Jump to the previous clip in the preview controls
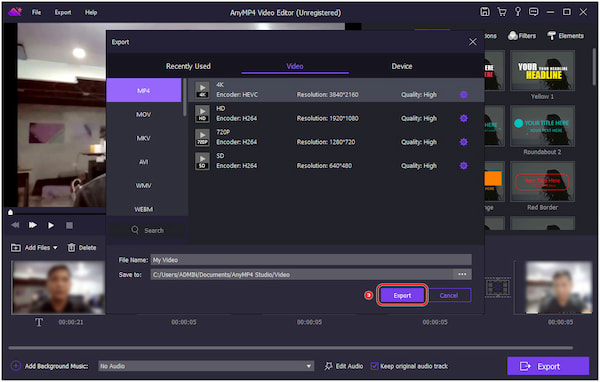Image resolution: width=600 pixels, height=382 pixels. 15,225
